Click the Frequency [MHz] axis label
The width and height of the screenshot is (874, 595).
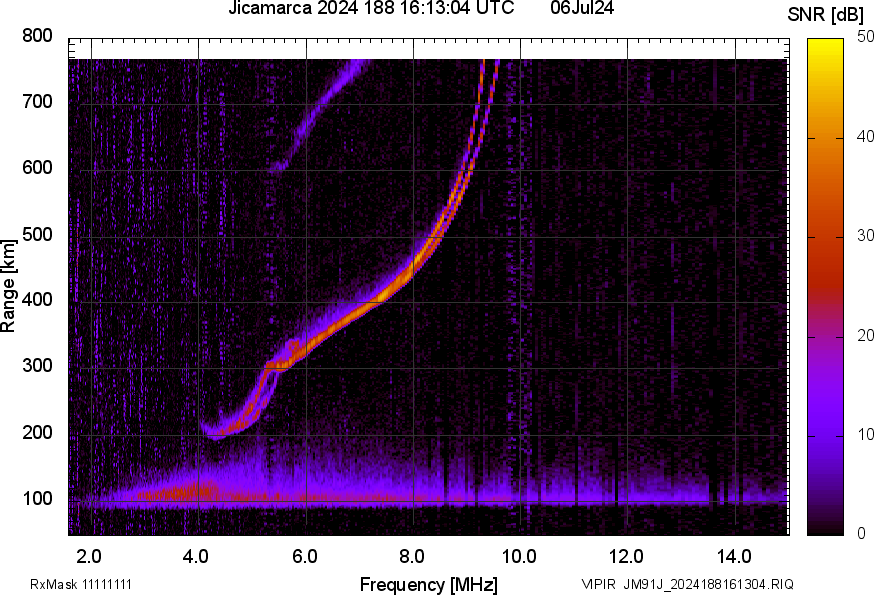click(428, 584)
